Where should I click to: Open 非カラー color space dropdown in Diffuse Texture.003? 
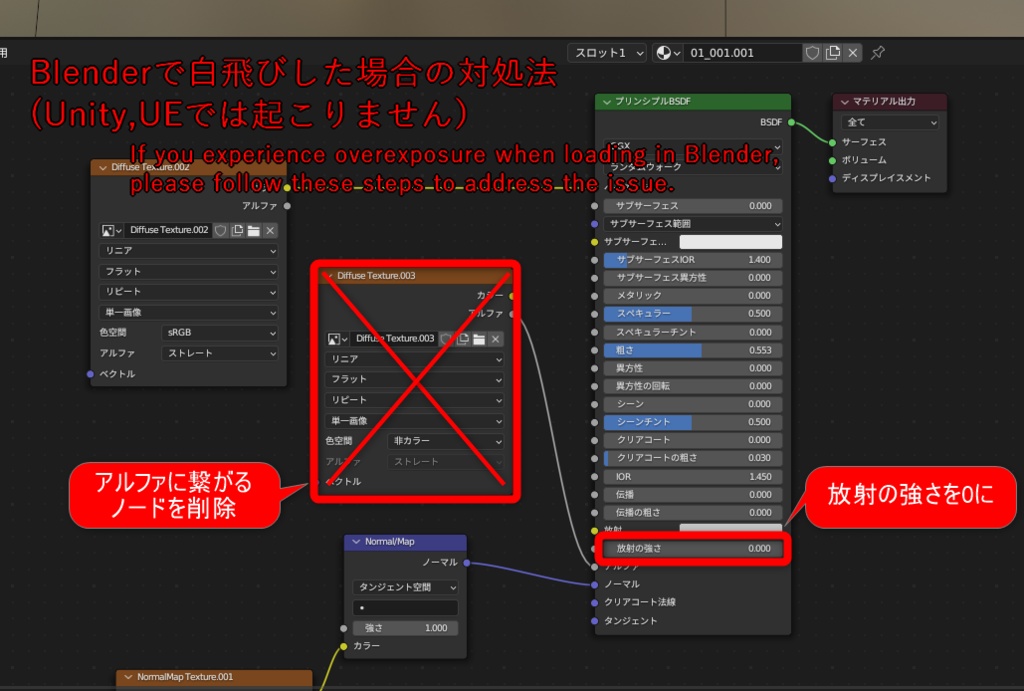coord(445,442)
